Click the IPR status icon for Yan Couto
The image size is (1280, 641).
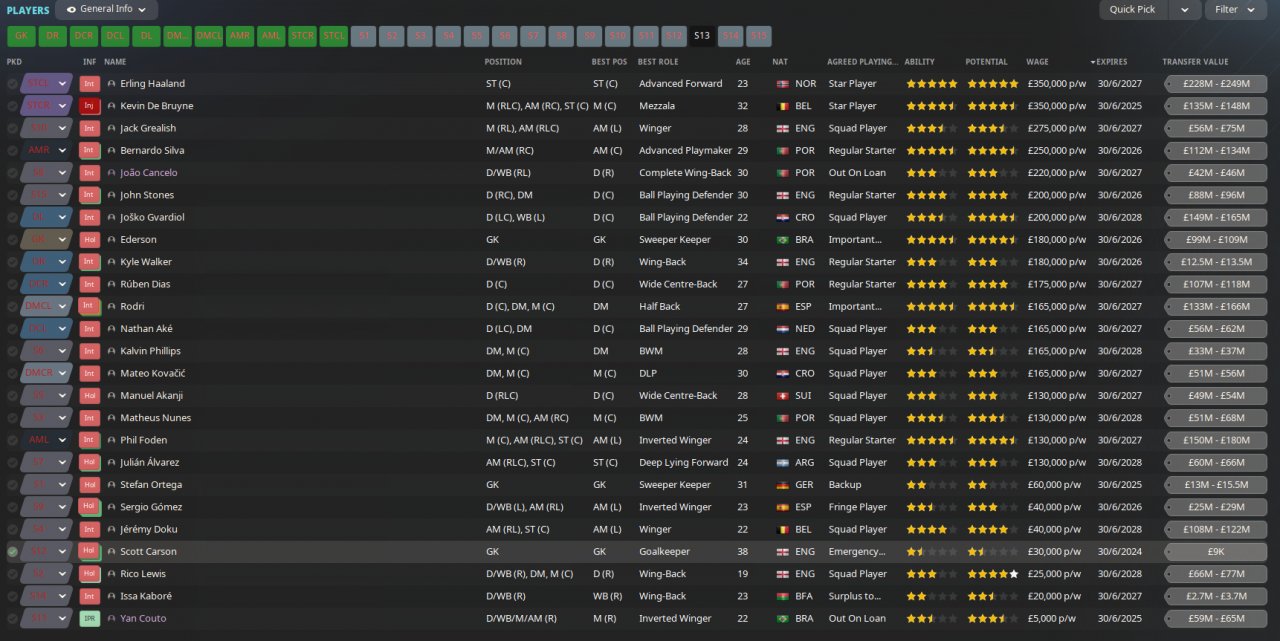click(x=90, y=619)
